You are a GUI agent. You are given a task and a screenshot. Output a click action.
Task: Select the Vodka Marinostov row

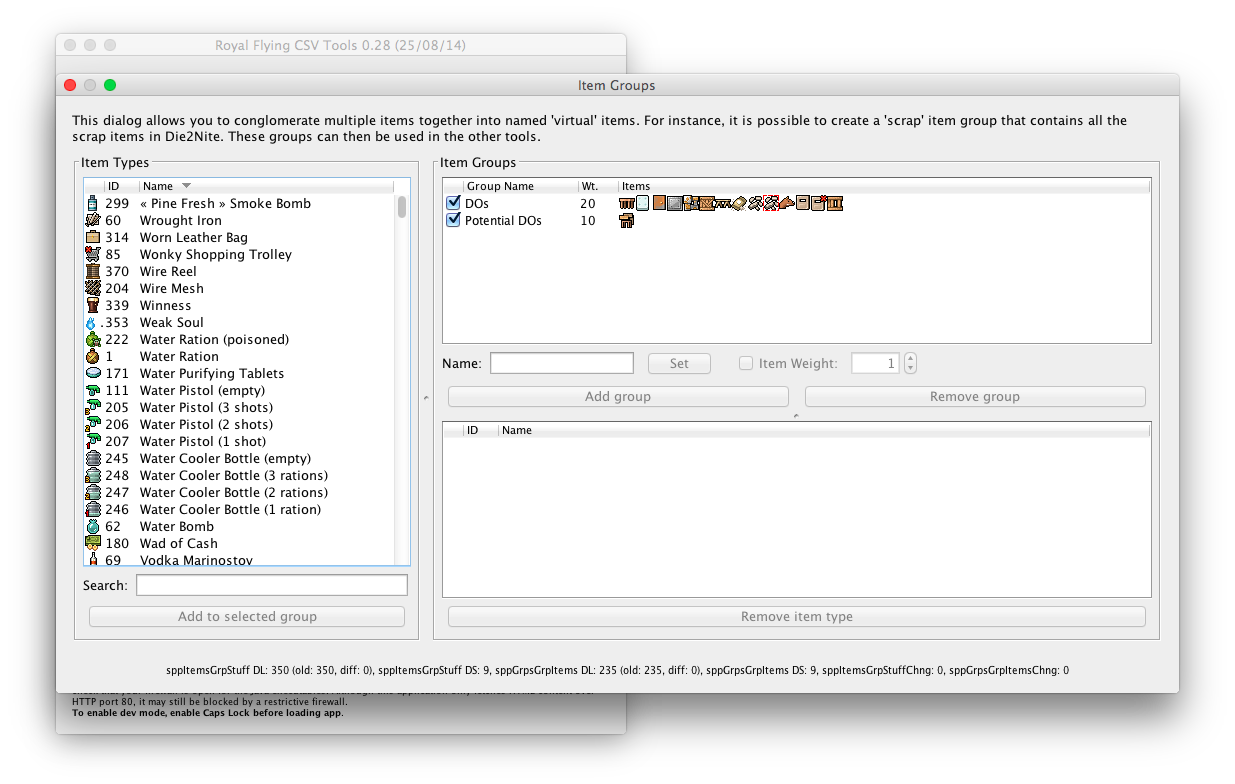click(x=240, y=560)
